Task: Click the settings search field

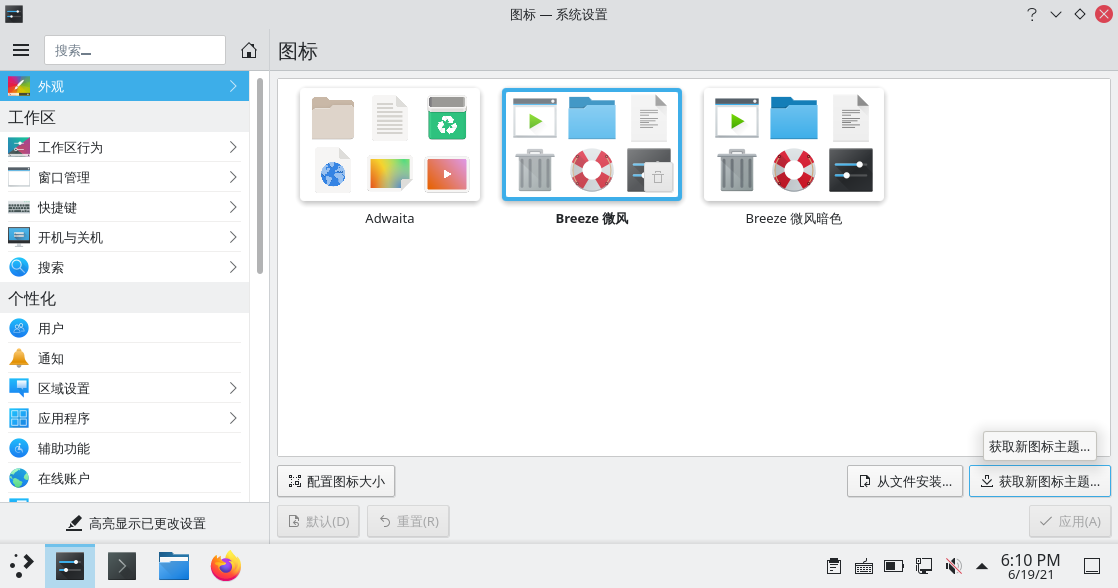Action: 135,50
